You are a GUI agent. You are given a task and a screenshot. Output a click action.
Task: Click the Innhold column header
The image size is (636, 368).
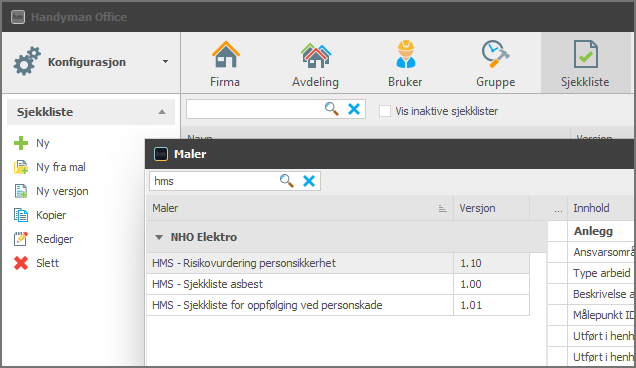(601, 208)
